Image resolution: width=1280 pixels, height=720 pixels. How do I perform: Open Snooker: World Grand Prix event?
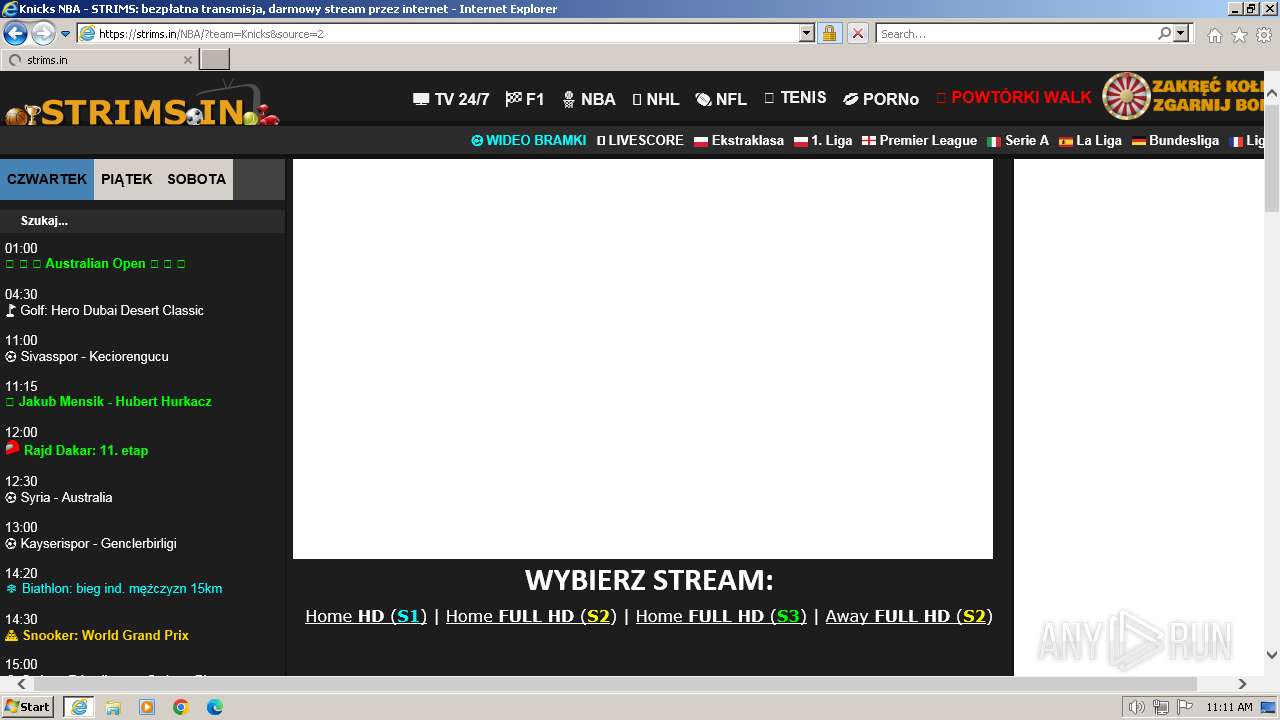[x=97, y=635]
